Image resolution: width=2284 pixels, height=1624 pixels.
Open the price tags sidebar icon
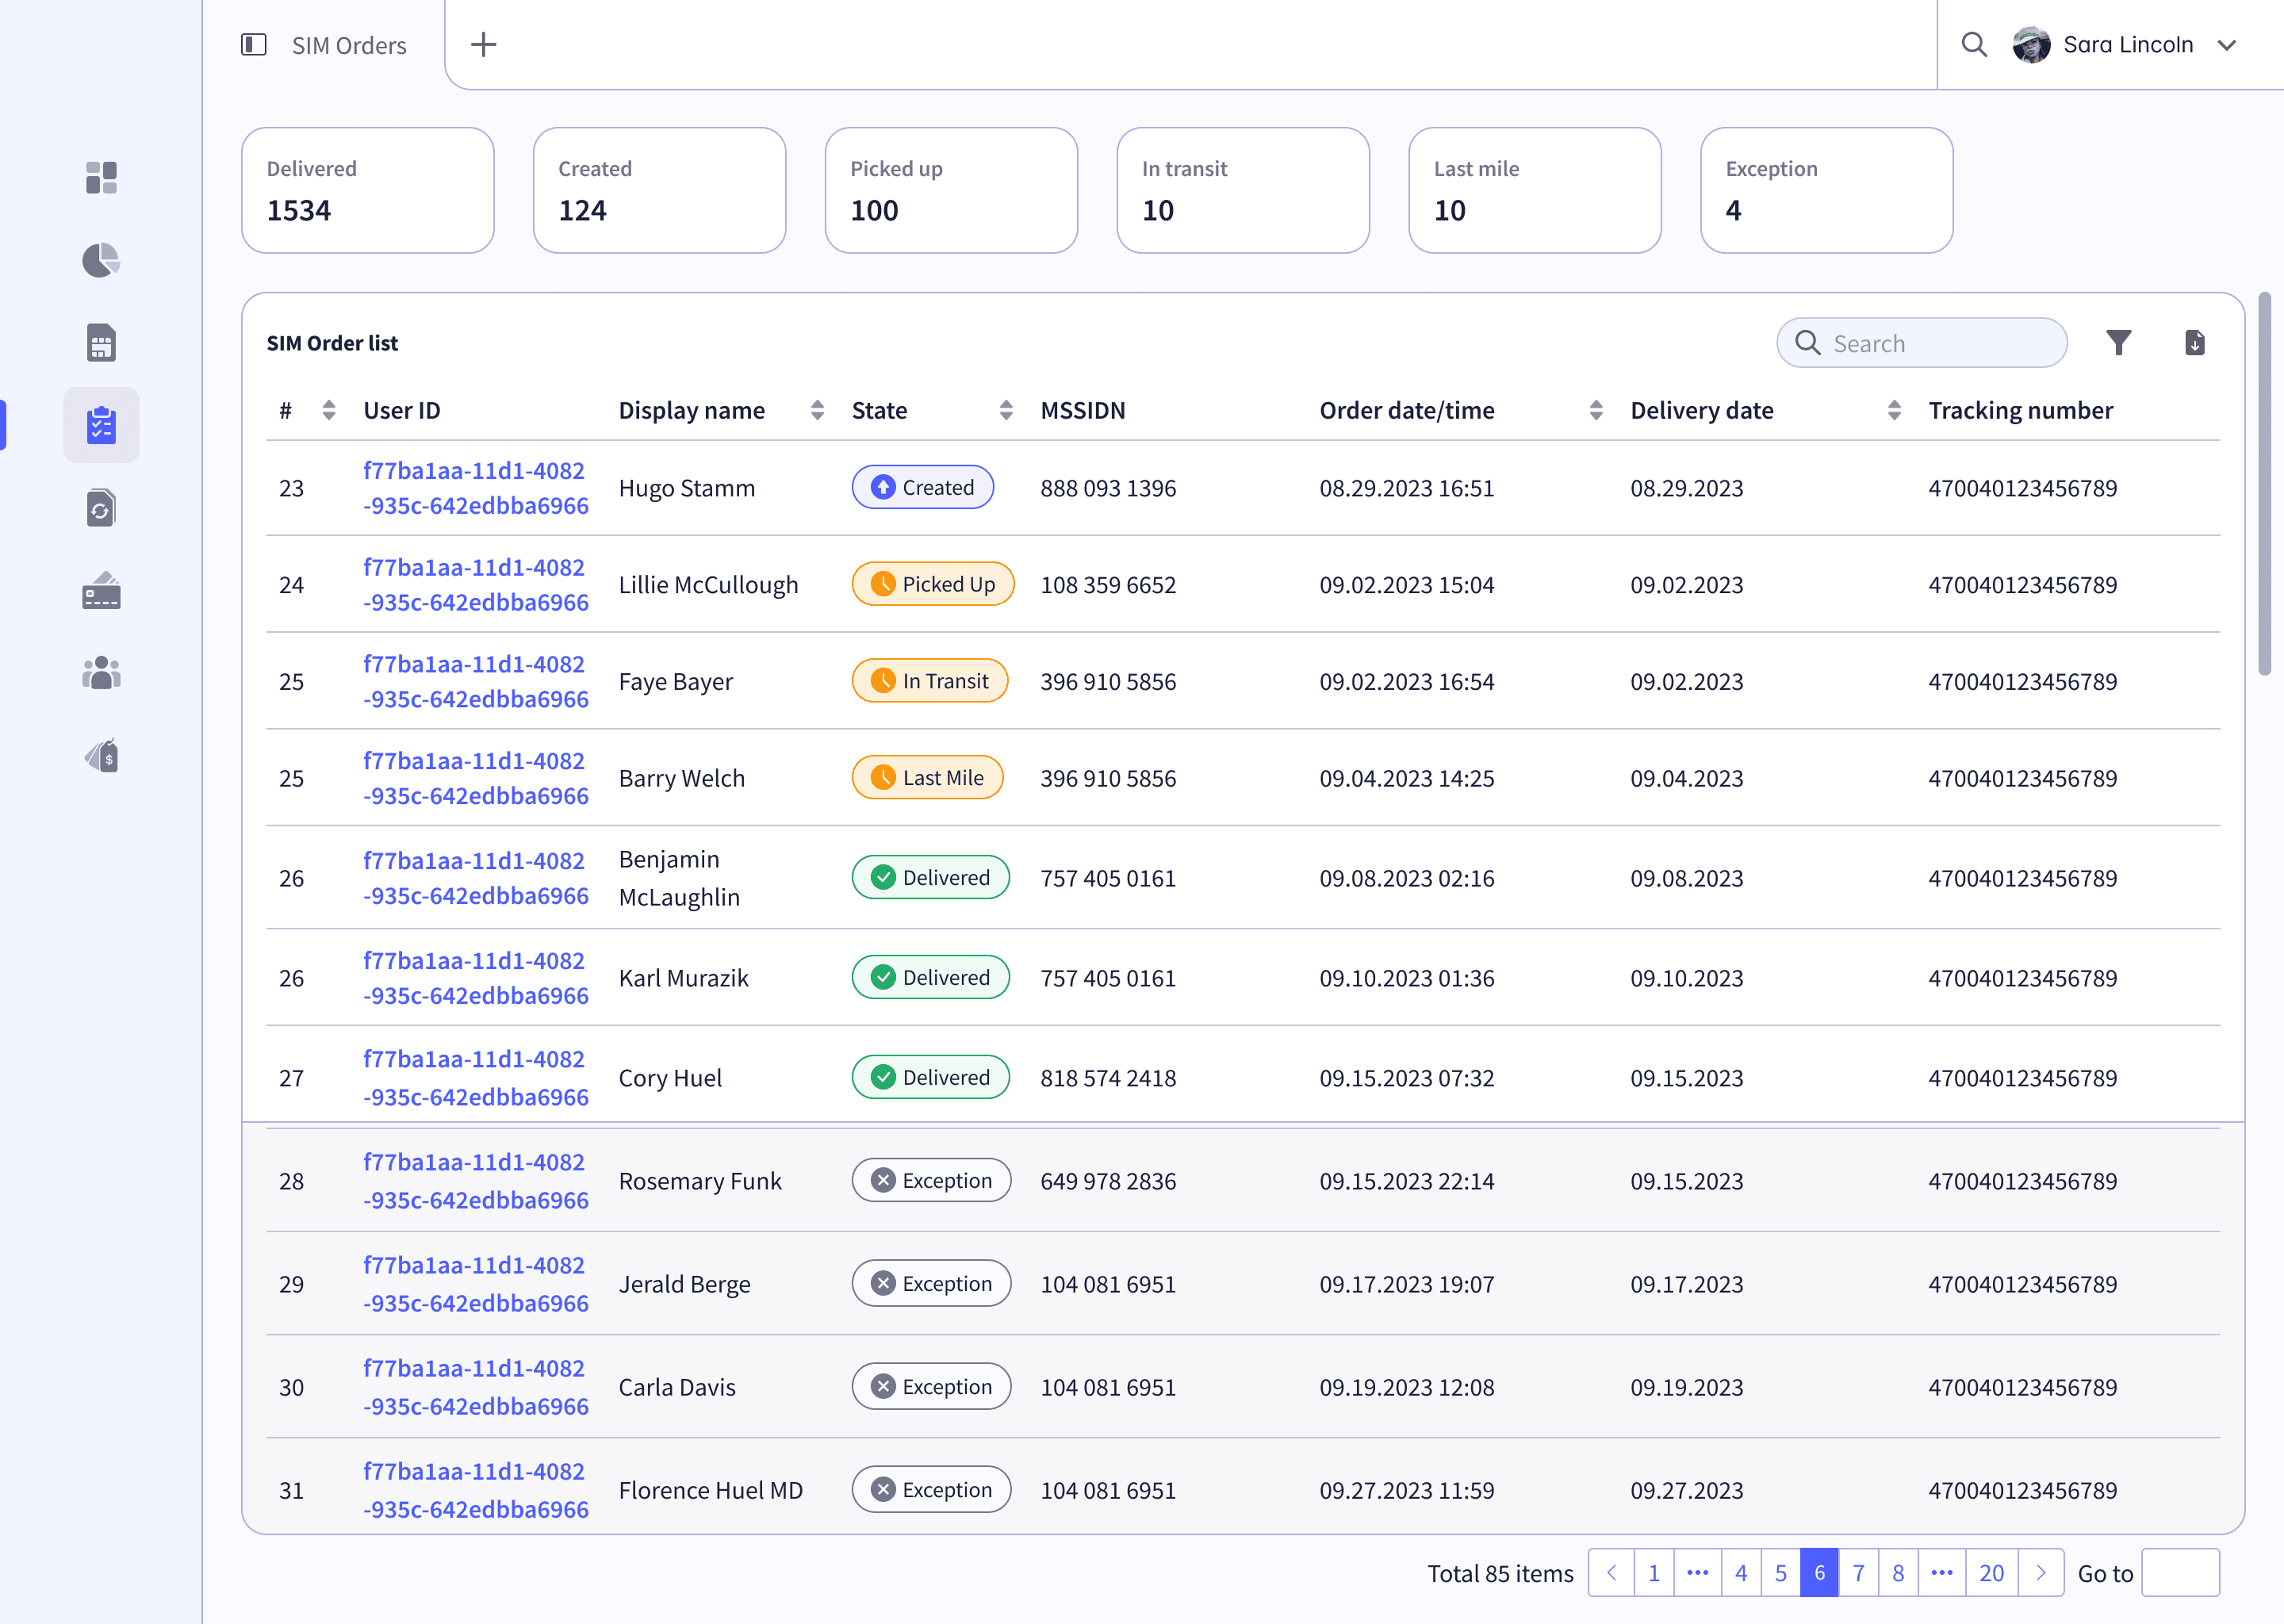point(101,756)
